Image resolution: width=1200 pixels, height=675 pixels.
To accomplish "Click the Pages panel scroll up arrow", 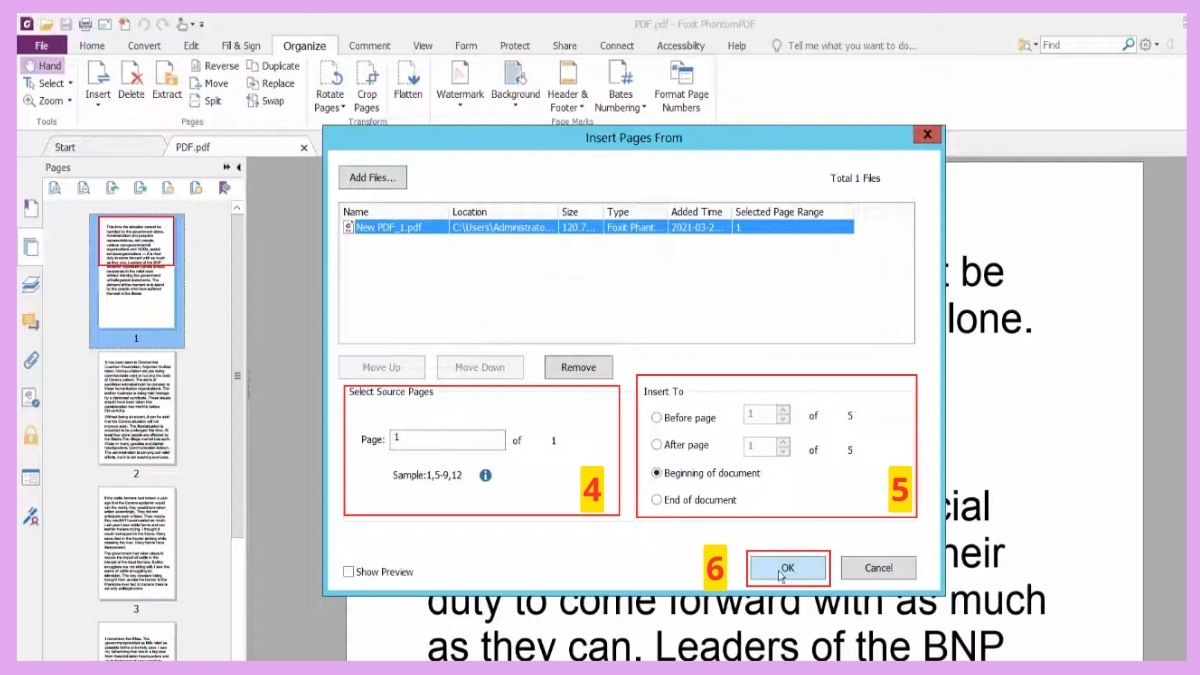I will coord(237,207).
